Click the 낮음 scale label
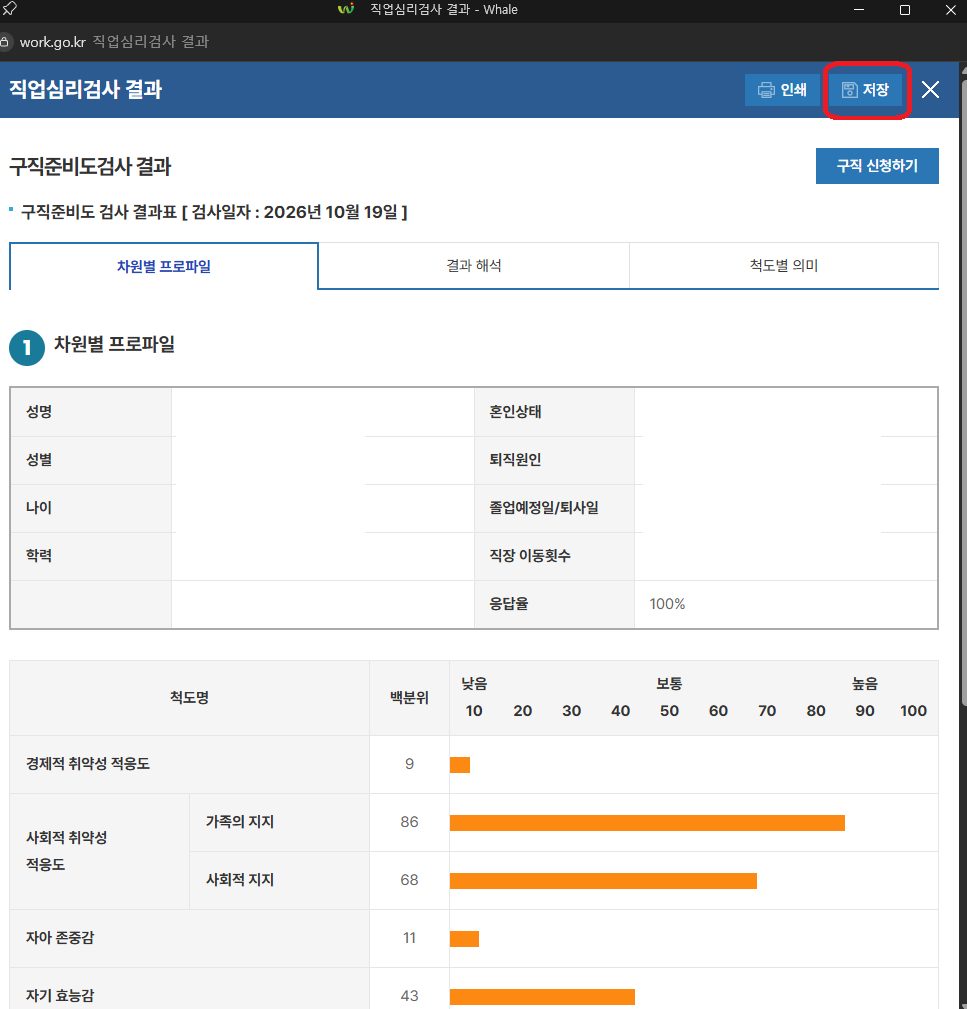The height and width of the screenshot is (1009, 967). pos(474,683)
